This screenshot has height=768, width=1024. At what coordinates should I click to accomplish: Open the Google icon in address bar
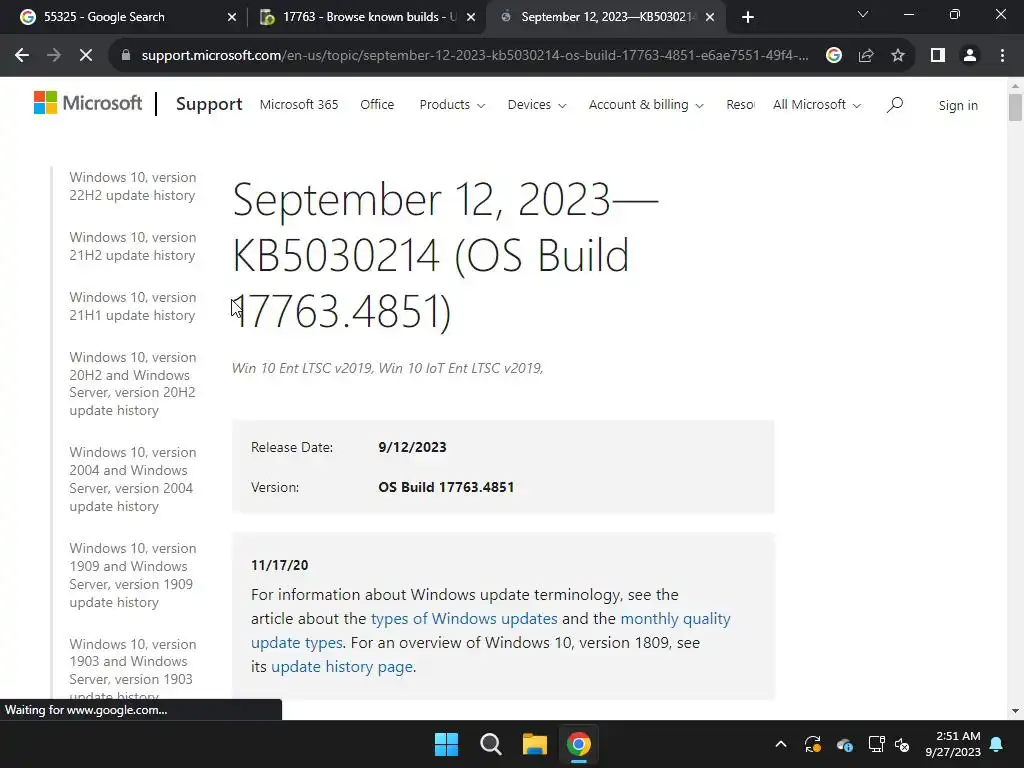(x=833, y=56)
